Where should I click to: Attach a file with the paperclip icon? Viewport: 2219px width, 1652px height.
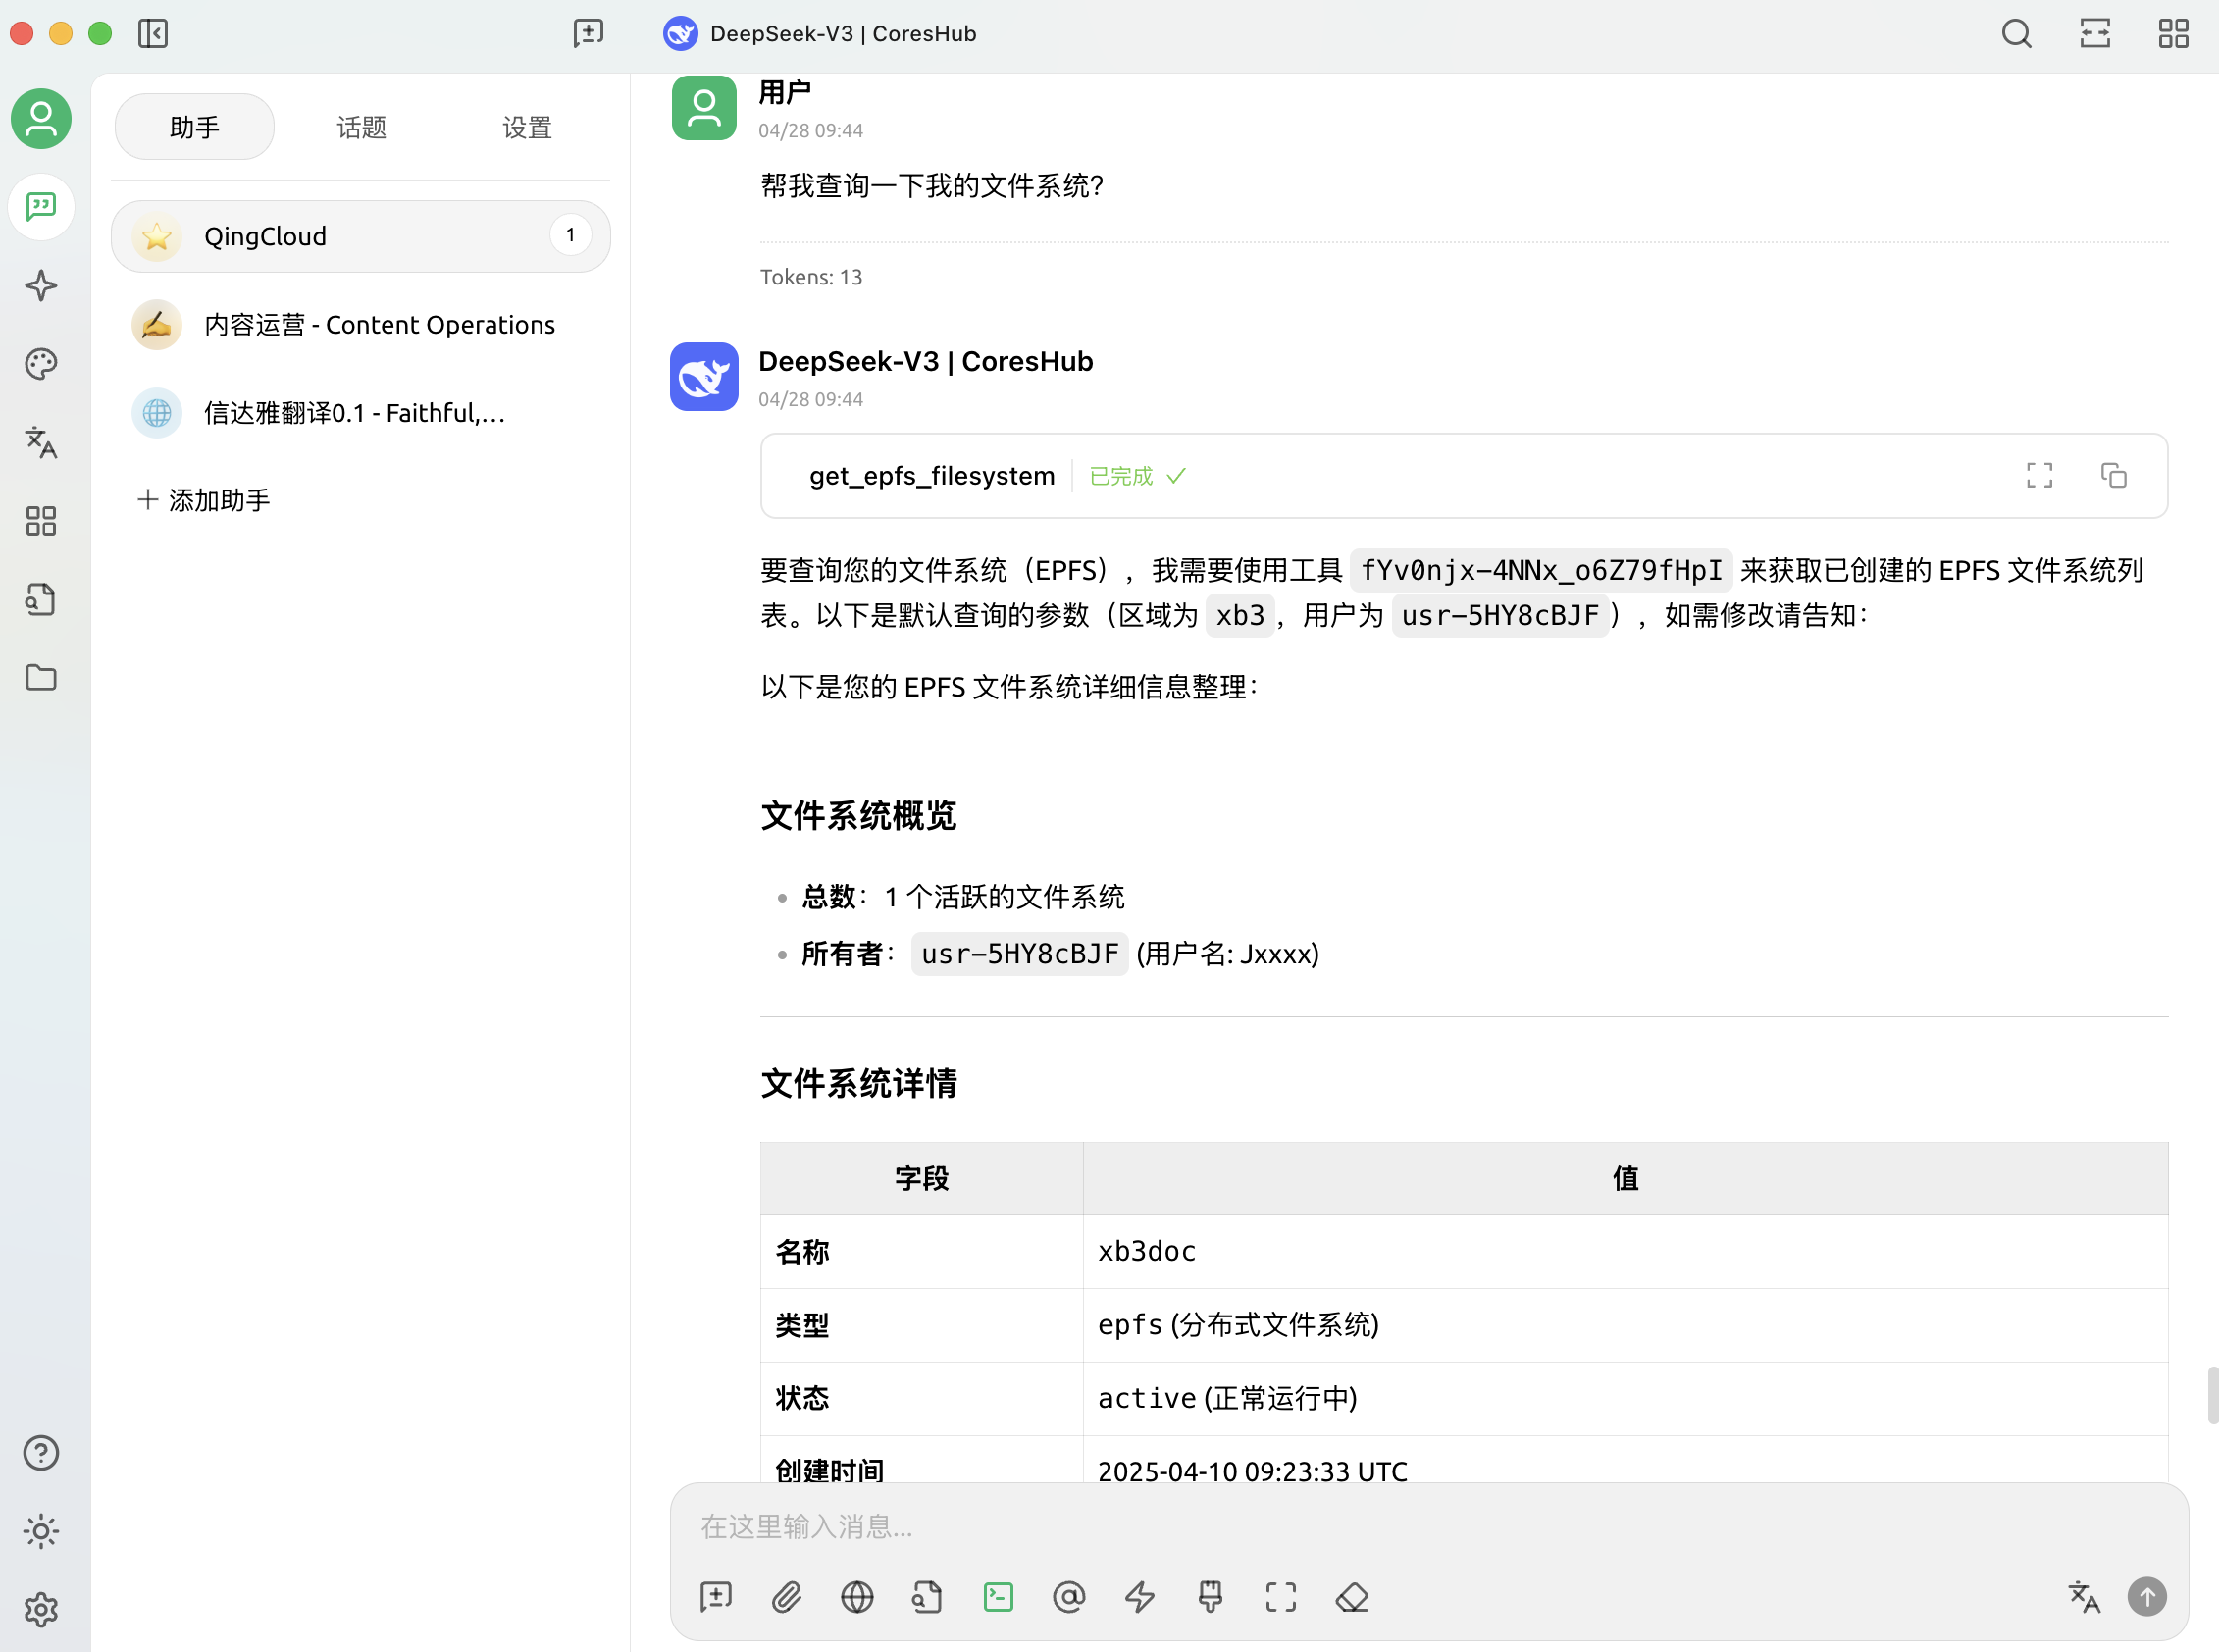point(787,1597)
